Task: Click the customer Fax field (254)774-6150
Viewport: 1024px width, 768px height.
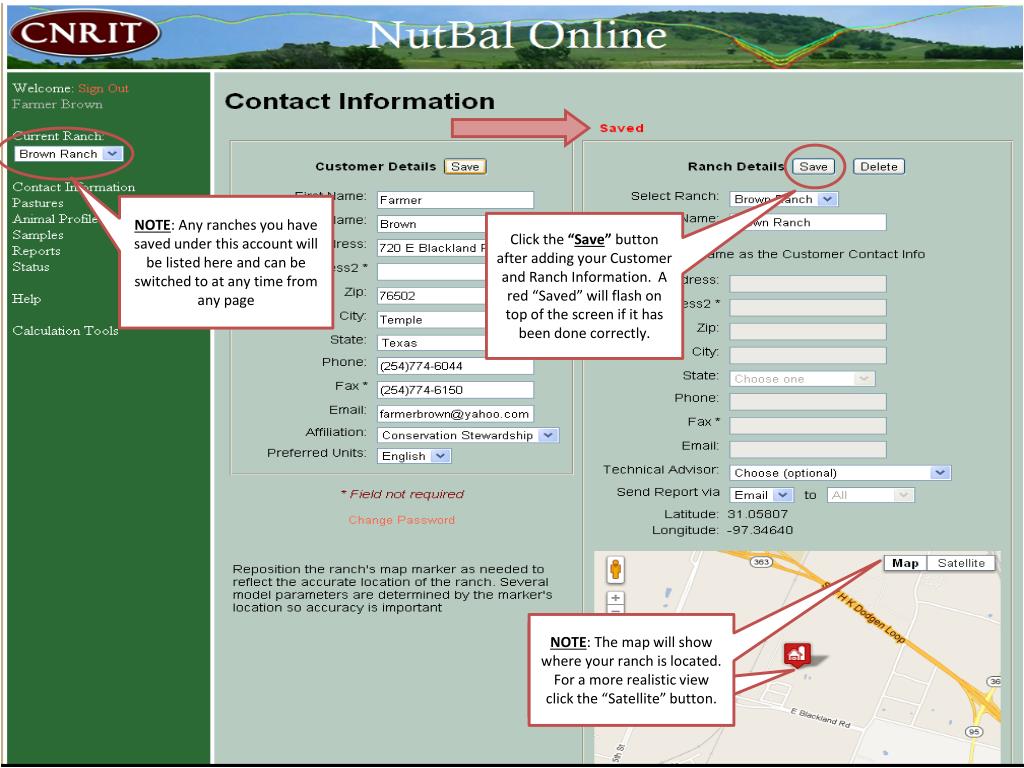Action: point(455,390)
